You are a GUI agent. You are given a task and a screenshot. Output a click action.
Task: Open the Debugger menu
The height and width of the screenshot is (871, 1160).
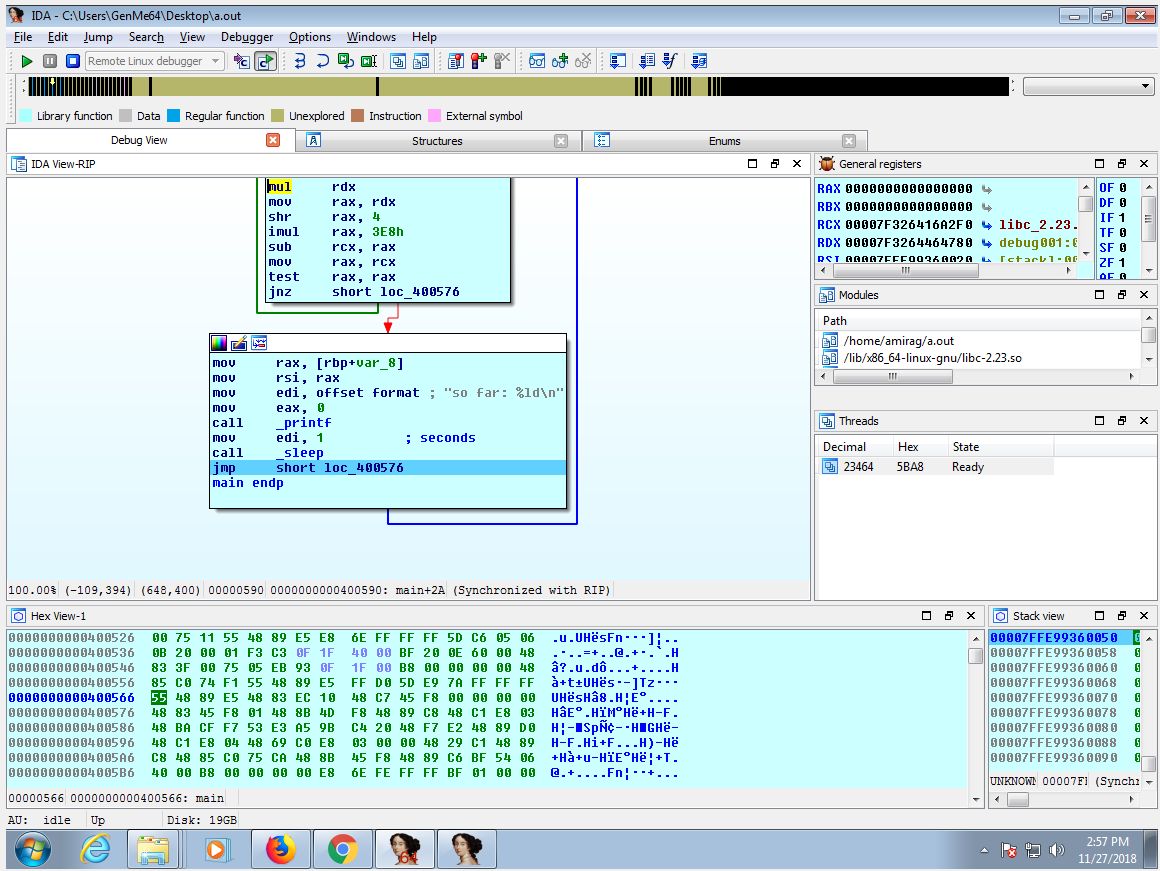pos(247,37)
